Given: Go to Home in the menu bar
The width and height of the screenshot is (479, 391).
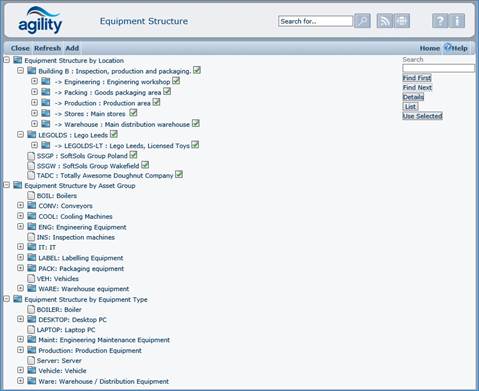Looking at the screenshot, I should point(430,48).
